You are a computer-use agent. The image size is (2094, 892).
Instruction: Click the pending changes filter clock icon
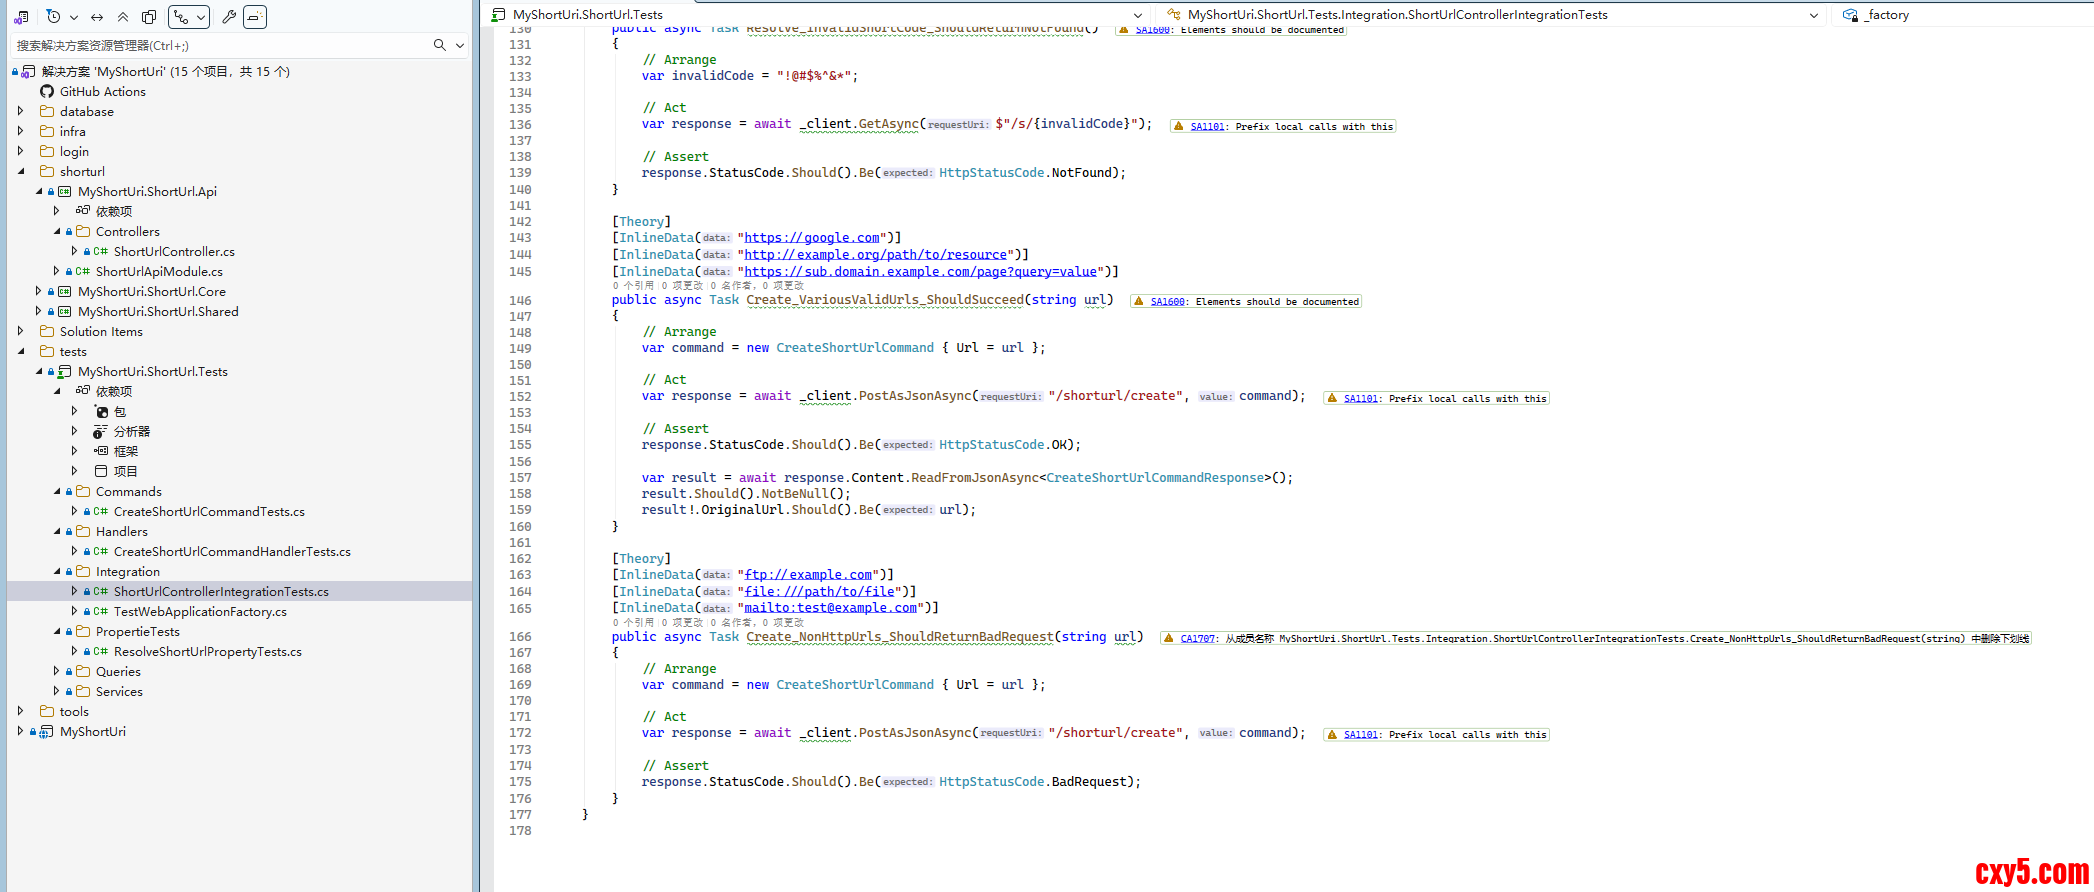54,17
